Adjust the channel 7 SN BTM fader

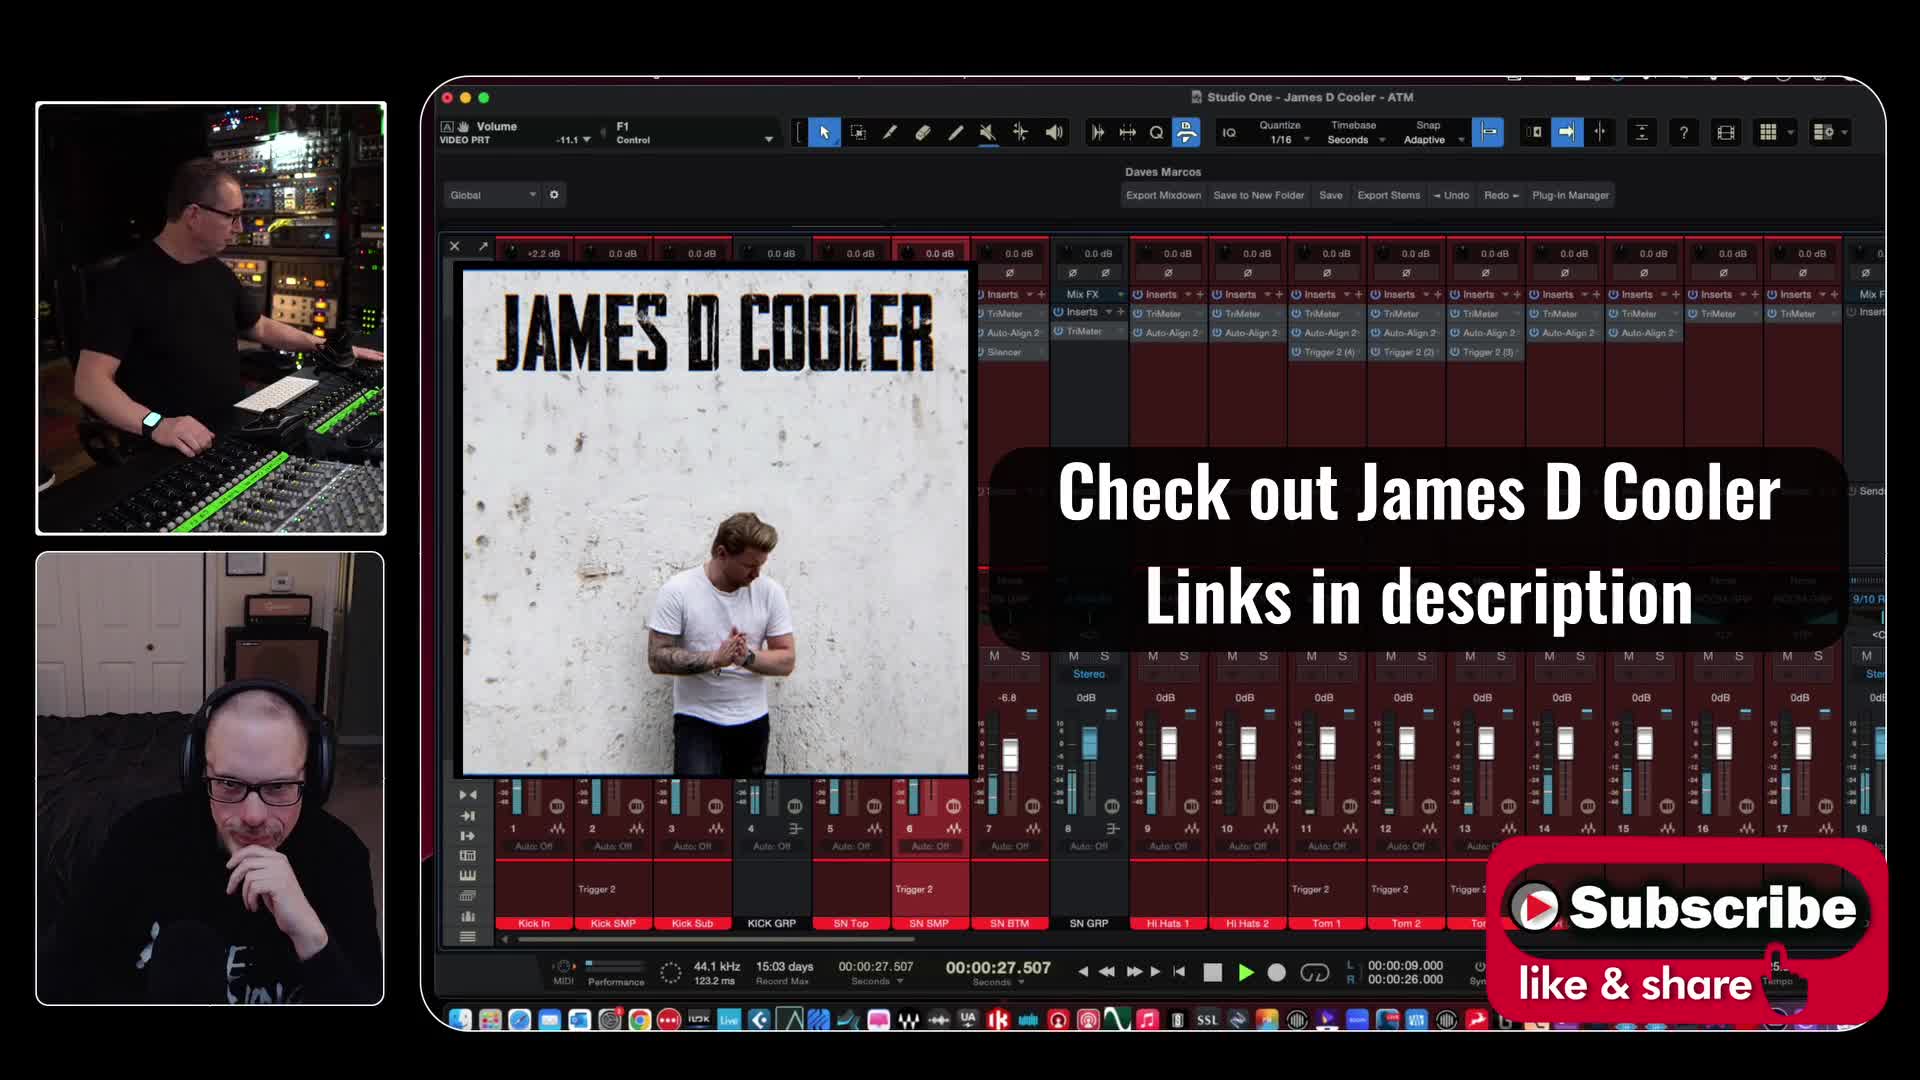tap(1010, 755)
